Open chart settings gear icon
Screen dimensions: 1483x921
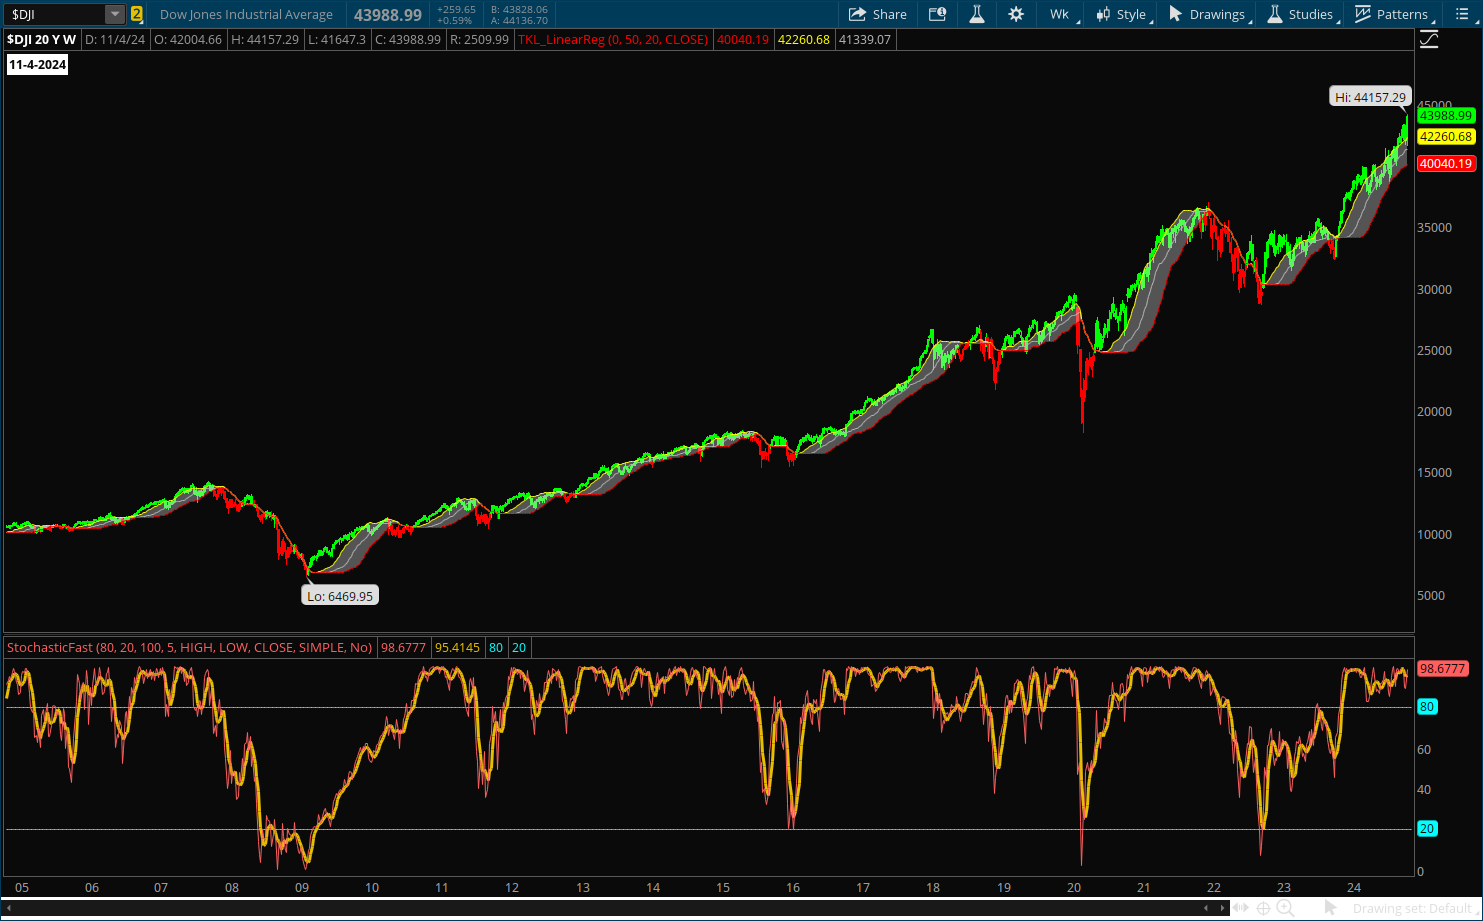point(1016,14)
